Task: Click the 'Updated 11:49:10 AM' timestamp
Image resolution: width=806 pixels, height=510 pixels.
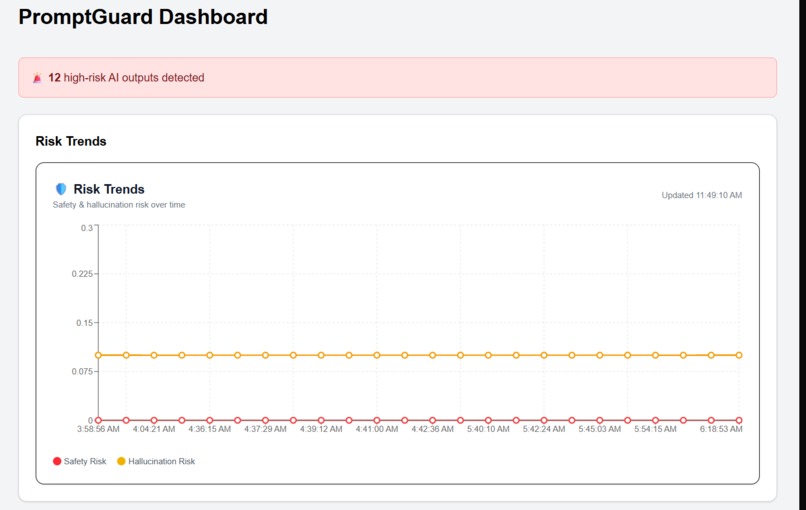Action: coord(702,195)
